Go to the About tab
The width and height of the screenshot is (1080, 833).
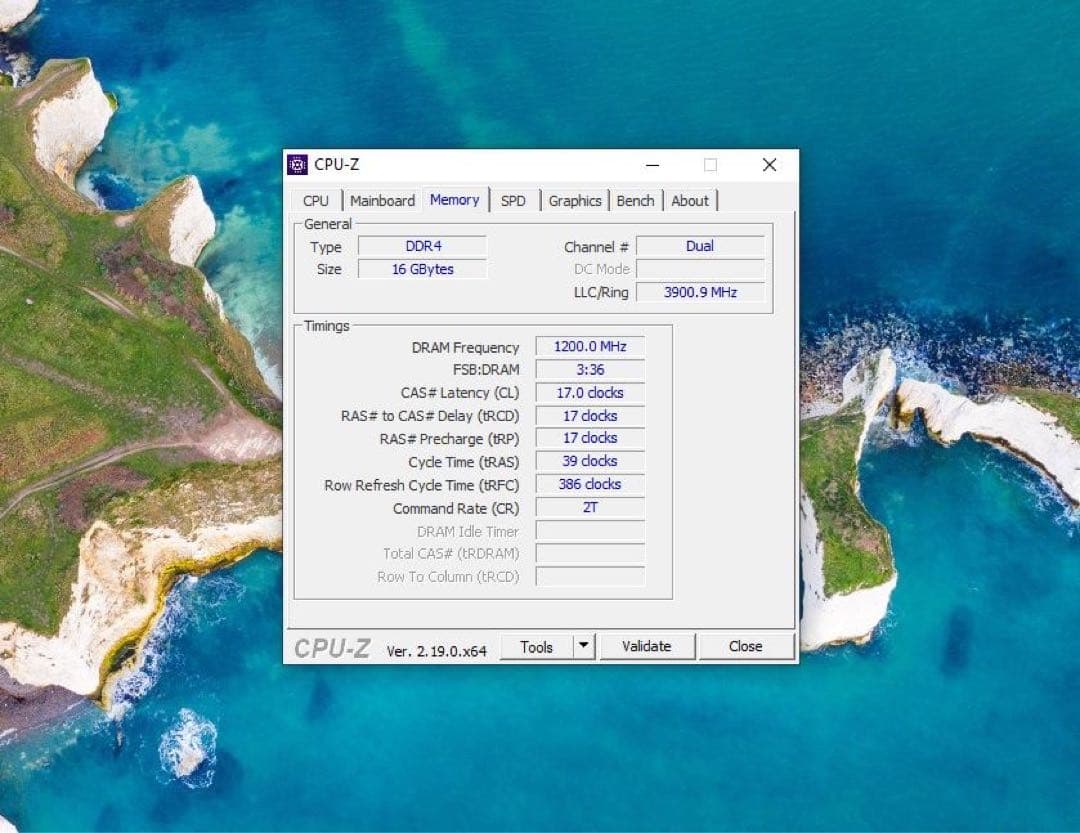point(689,200)
